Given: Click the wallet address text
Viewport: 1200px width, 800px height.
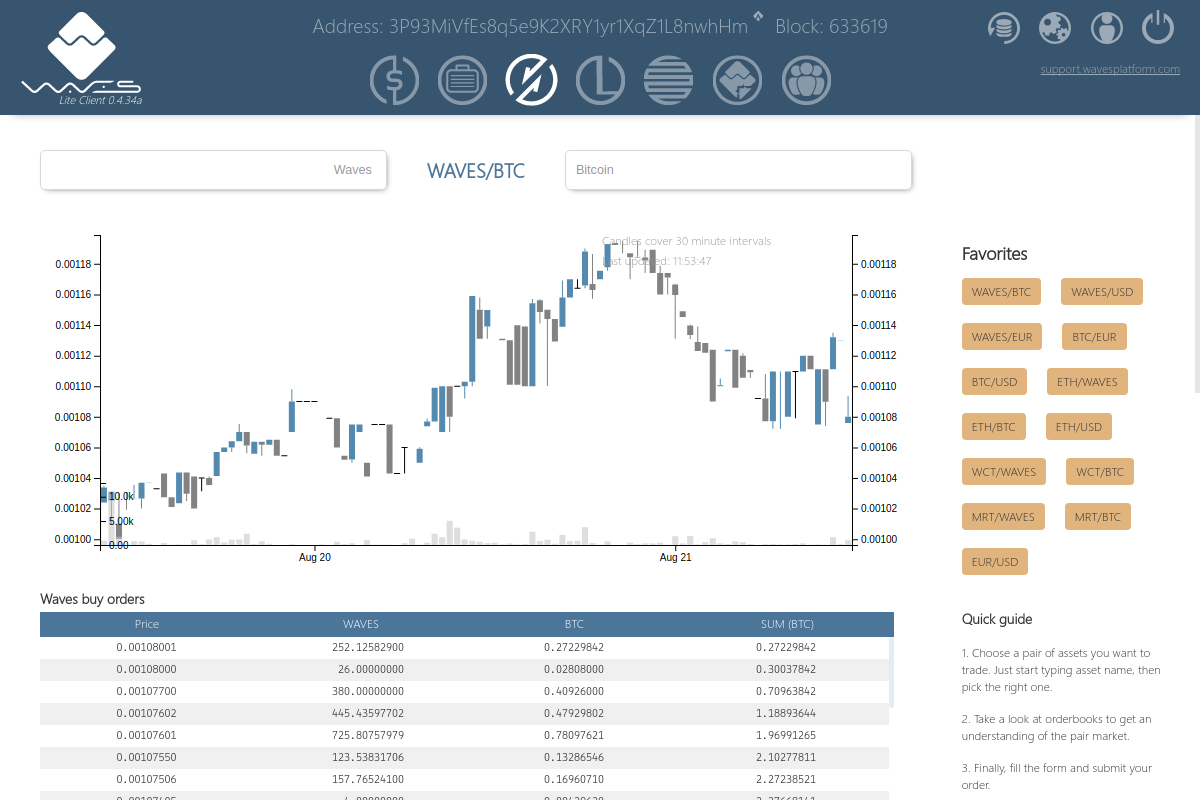Looking at the screenshot, I should coord(530,27).
